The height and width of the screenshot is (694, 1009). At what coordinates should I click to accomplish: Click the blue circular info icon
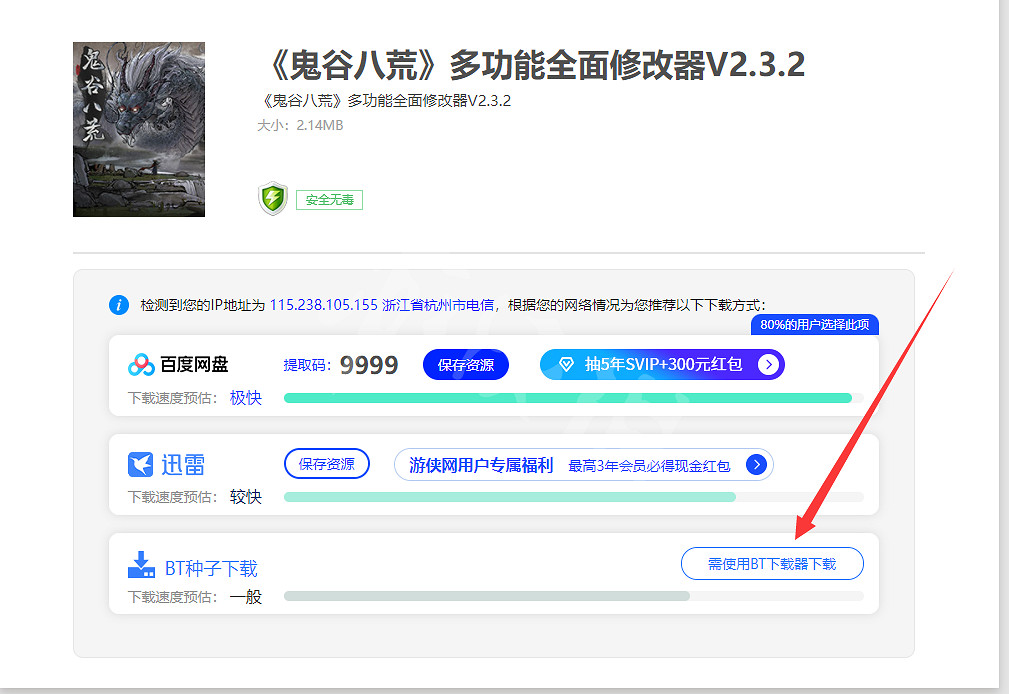click(119, 305)
